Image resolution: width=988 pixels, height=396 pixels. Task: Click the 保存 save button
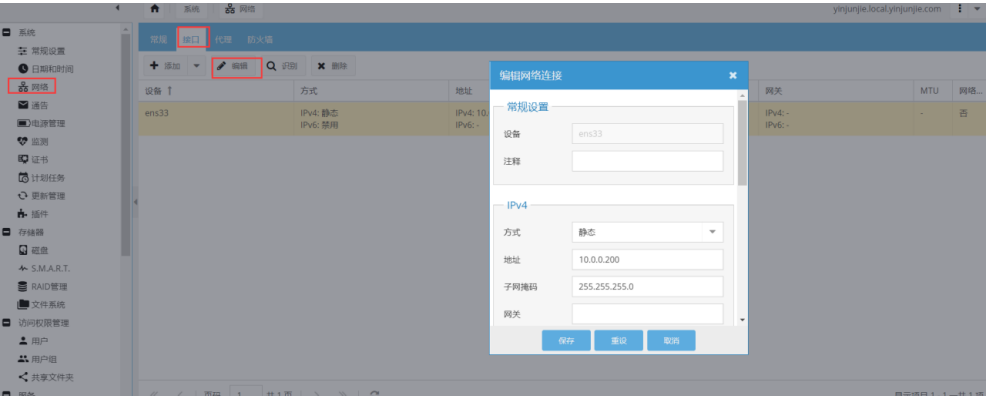tap(566, 340)
